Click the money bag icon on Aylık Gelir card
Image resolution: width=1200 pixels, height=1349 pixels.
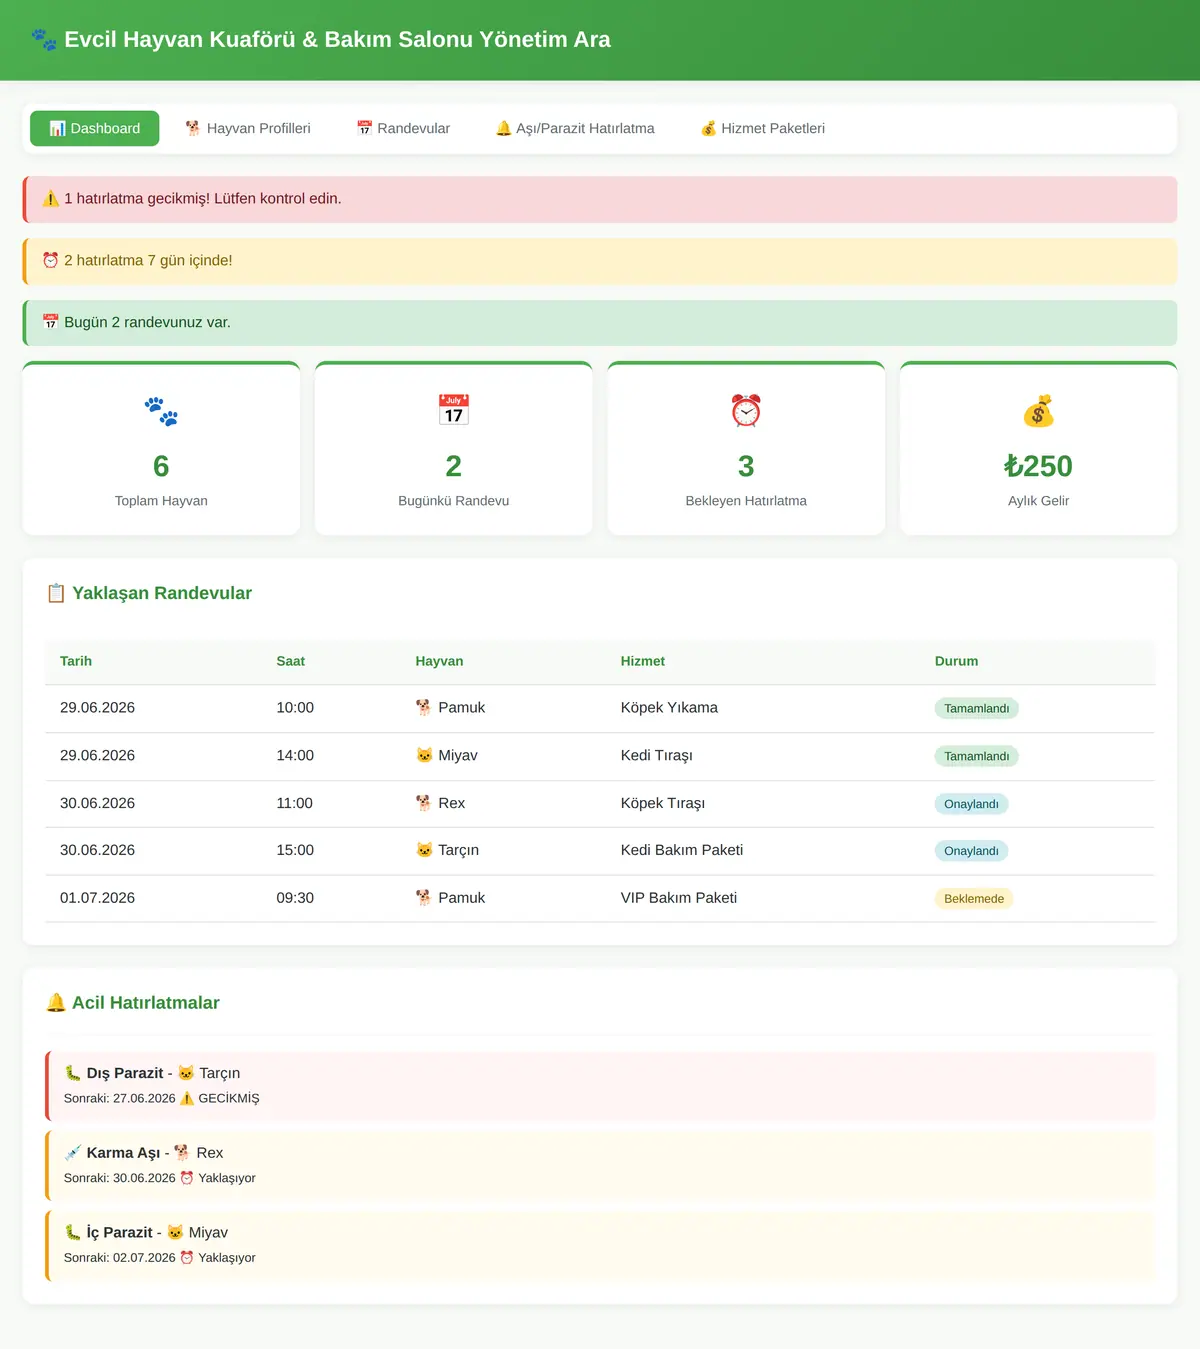(x=1039, y=411)
